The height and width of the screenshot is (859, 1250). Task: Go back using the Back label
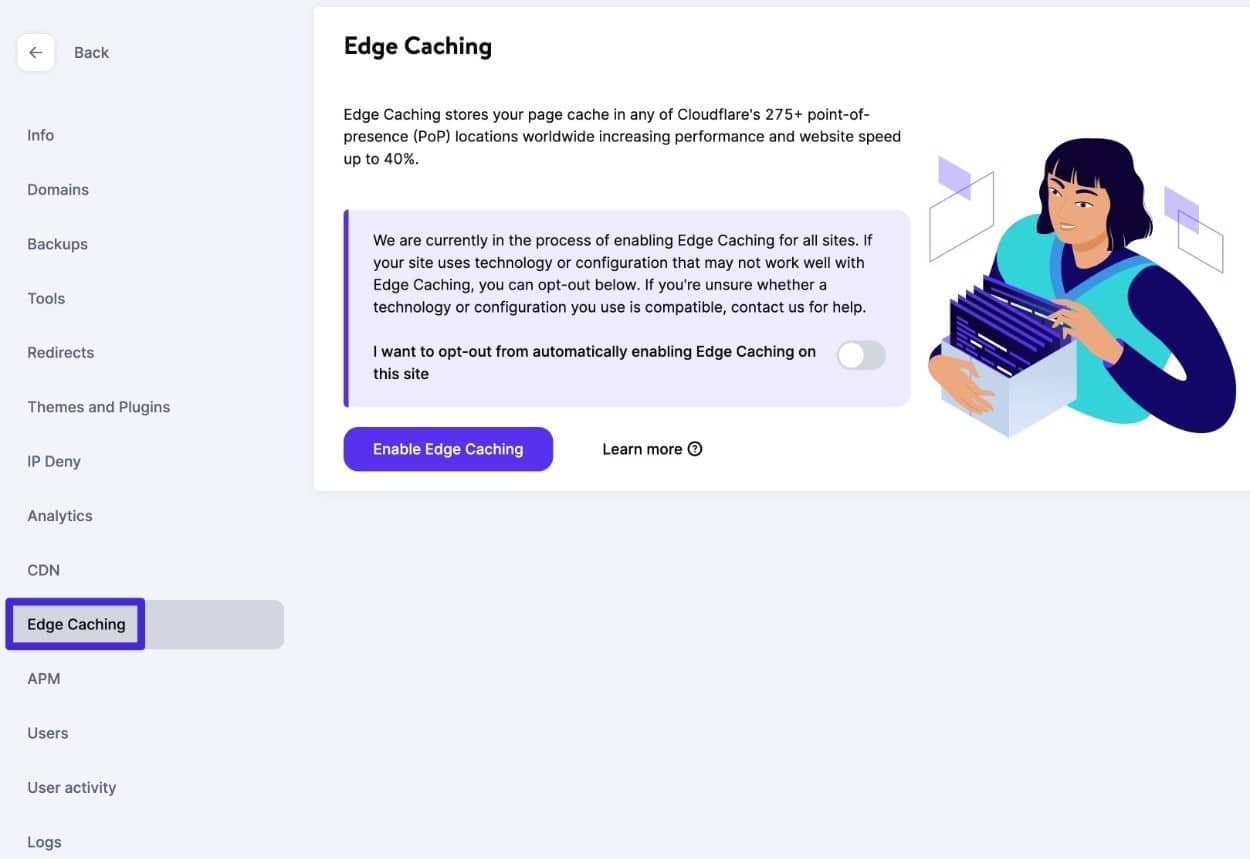pyautogui.click(x=91, y=52)
